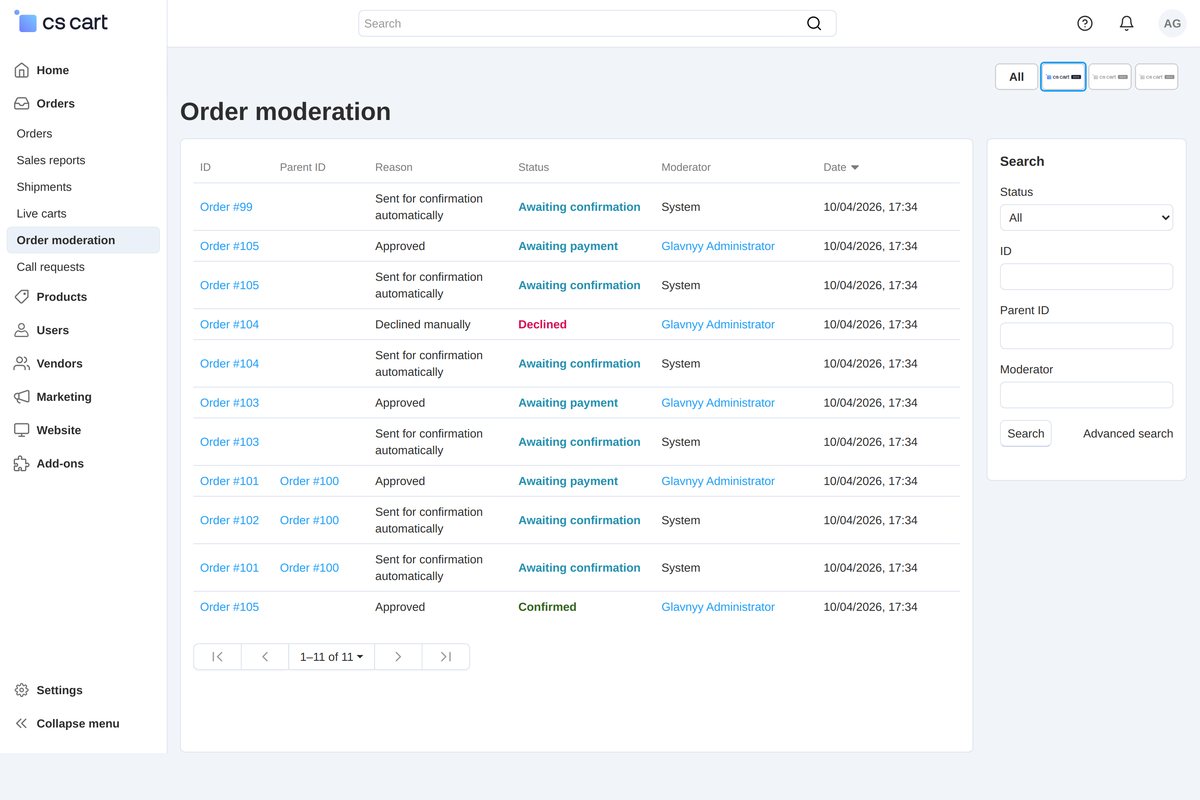This screenshot has width=1200, height=800.
Task: Click the Confirmed status text
Action: (547, 607)
